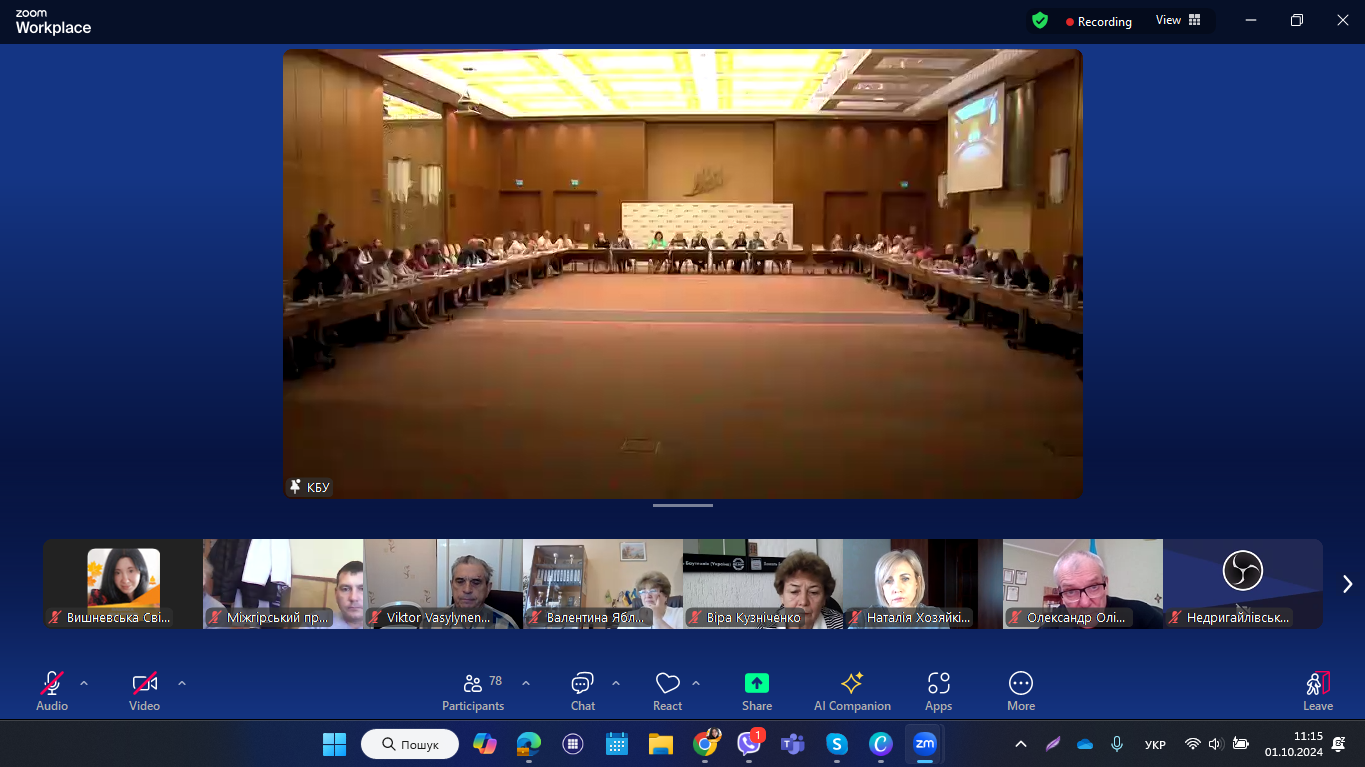Click the encryption shield icon
The image size is (1365, 767).
pyautogui.click(x=1040, y=21)
